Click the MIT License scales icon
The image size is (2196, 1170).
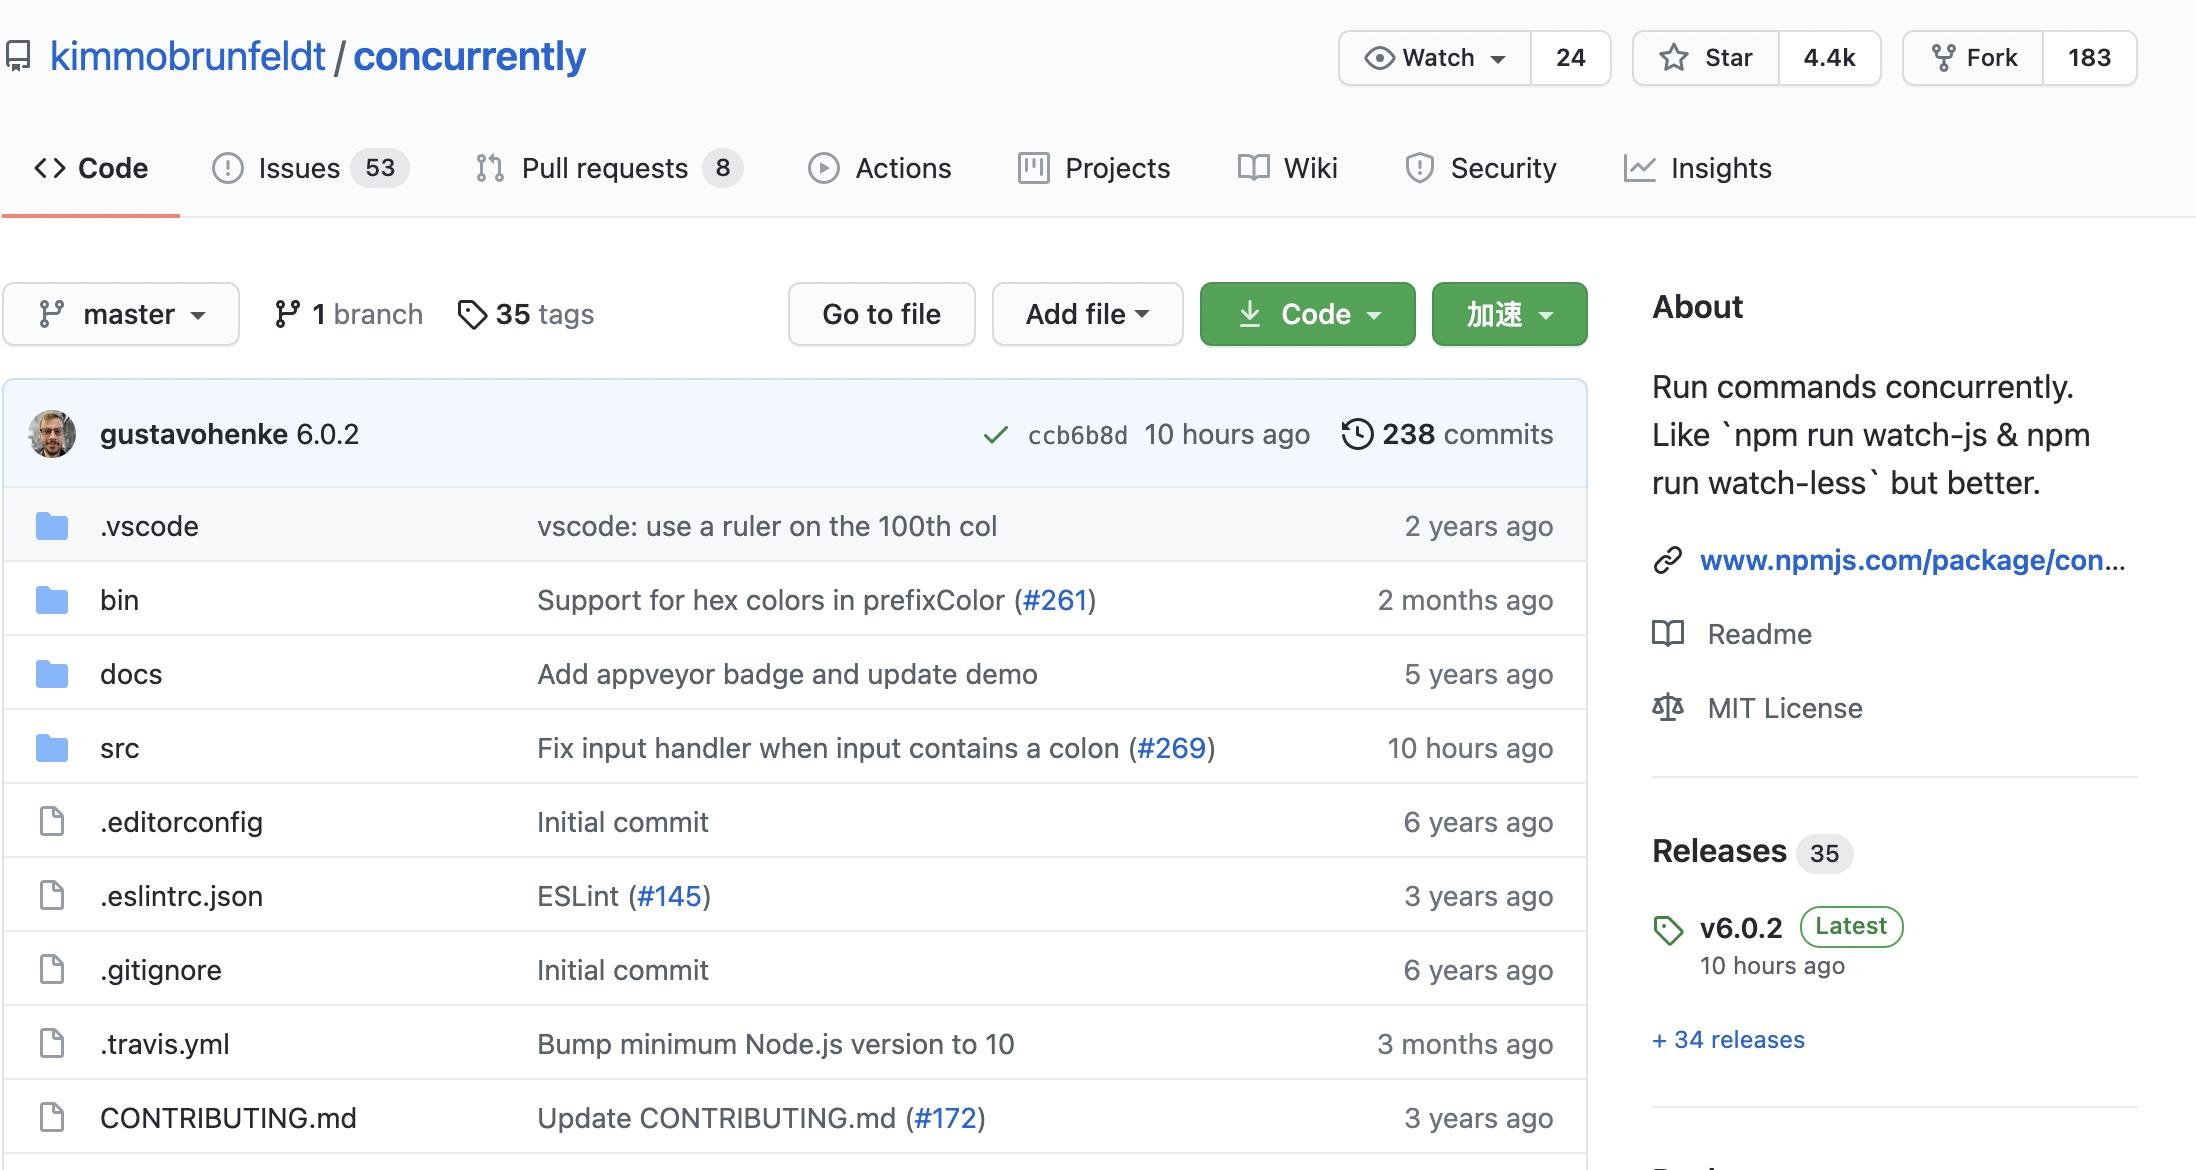(x=1668, y=707)
